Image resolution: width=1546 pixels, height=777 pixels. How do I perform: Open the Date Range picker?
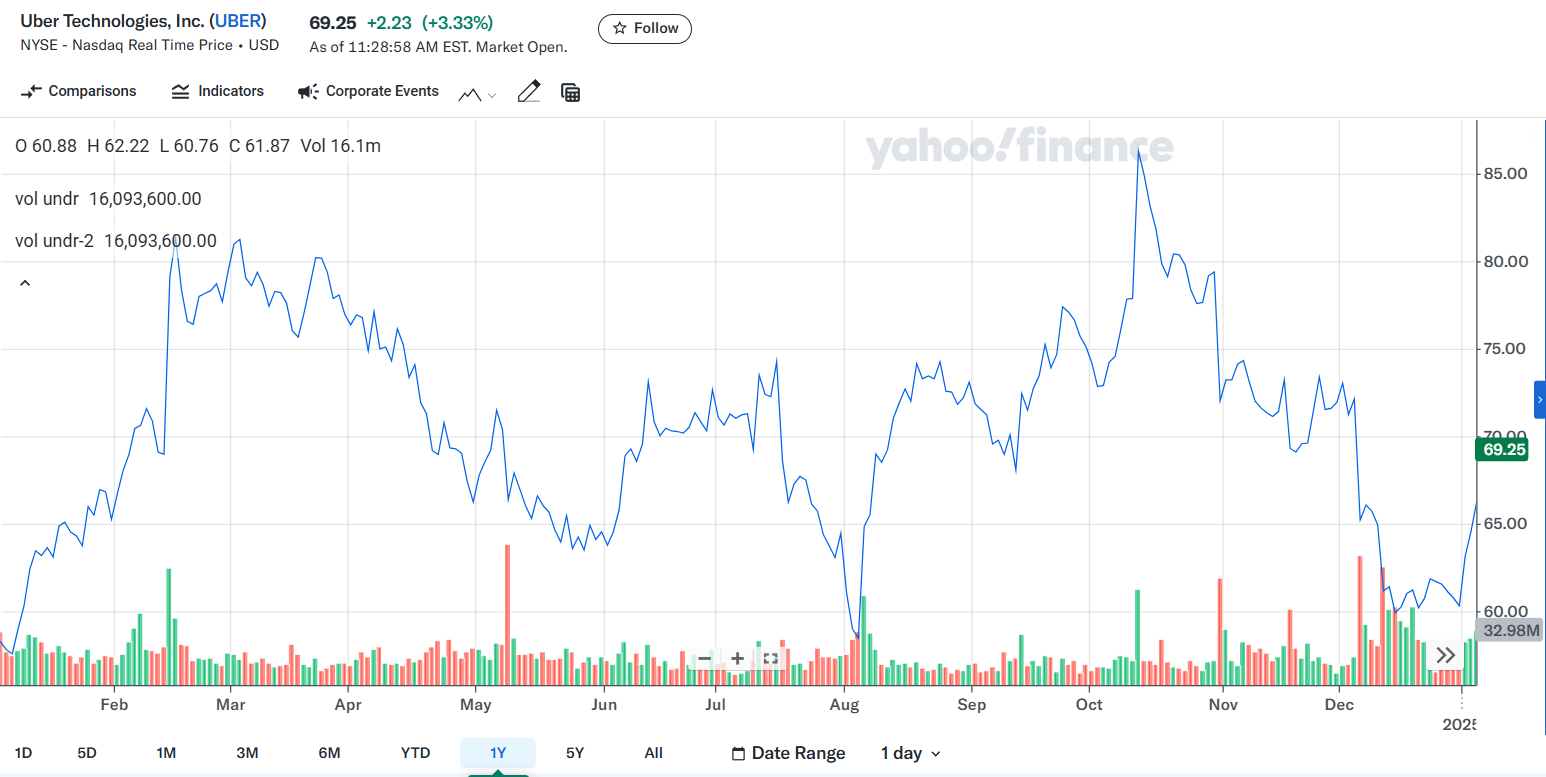pyautogui.click(x=789, y=753)
